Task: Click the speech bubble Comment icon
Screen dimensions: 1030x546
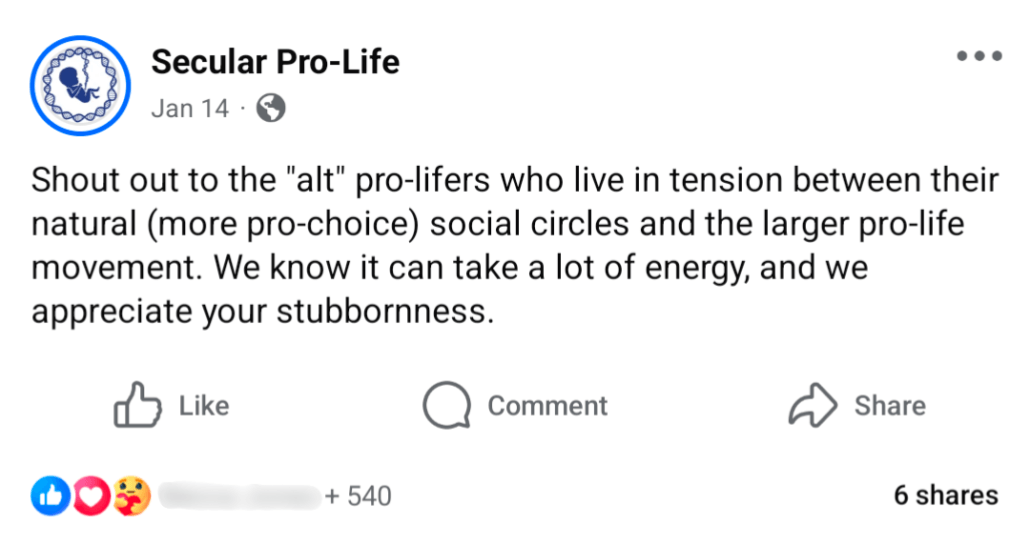Action: (x=446, y=405)
